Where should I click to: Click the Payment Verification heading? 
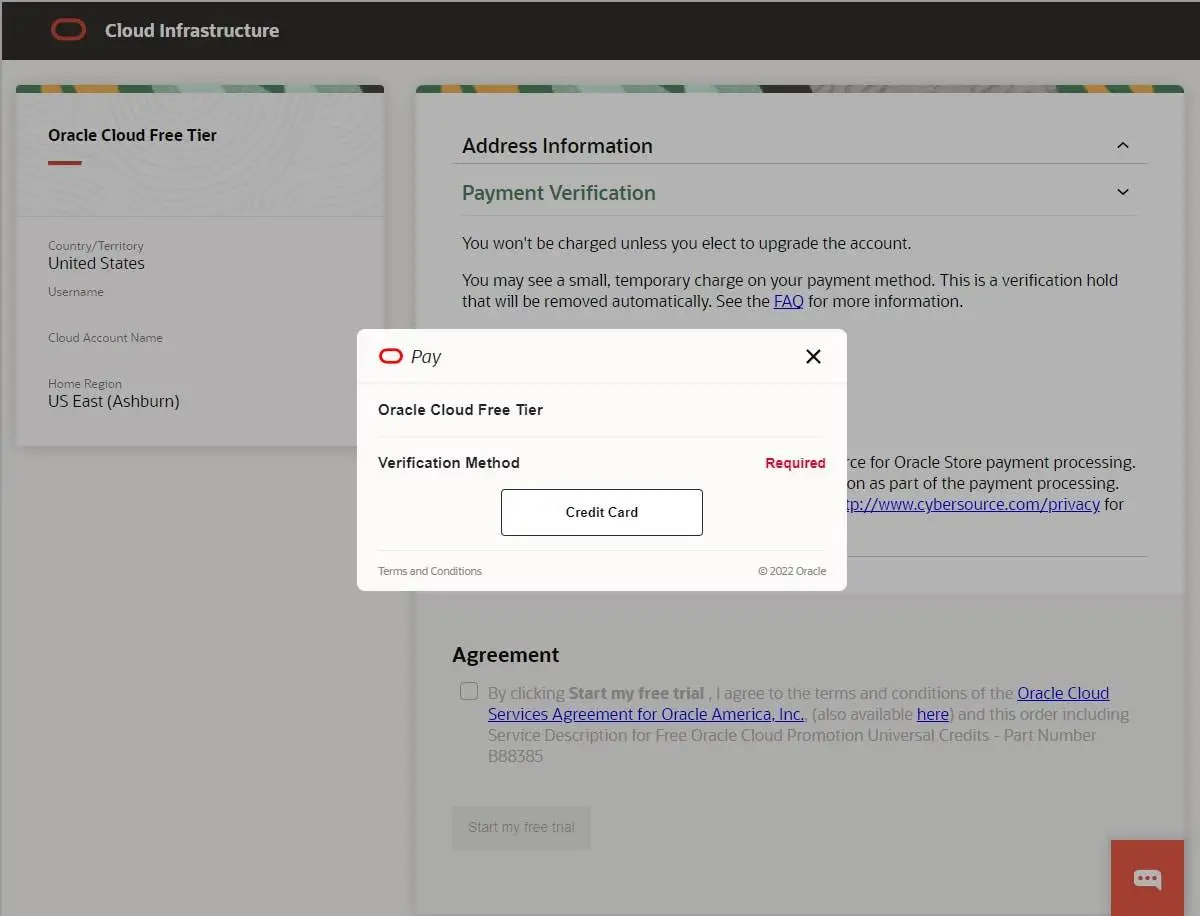[x=559, y=193]
